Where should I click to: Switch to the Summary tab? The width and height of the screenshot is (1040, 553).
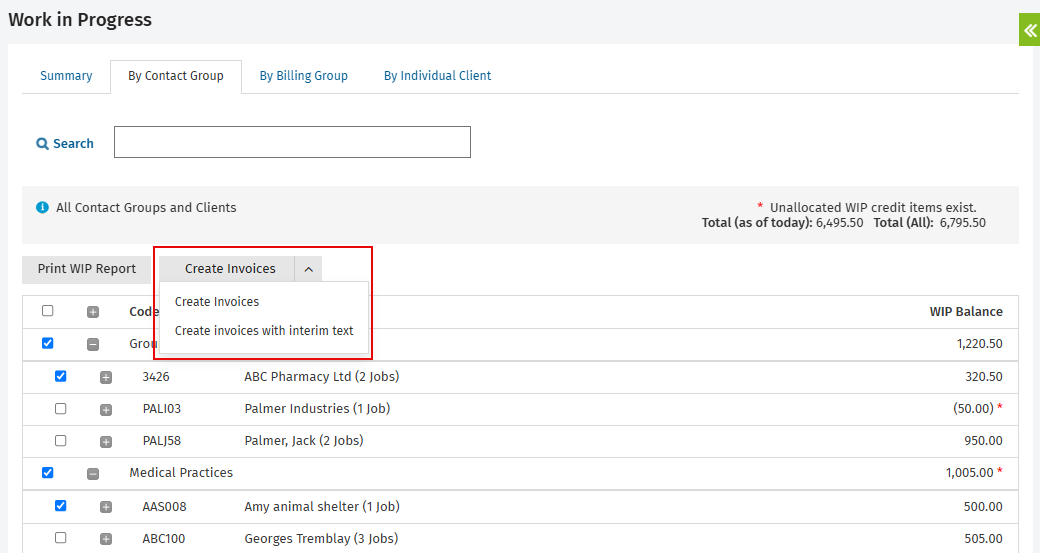point(66,76)
